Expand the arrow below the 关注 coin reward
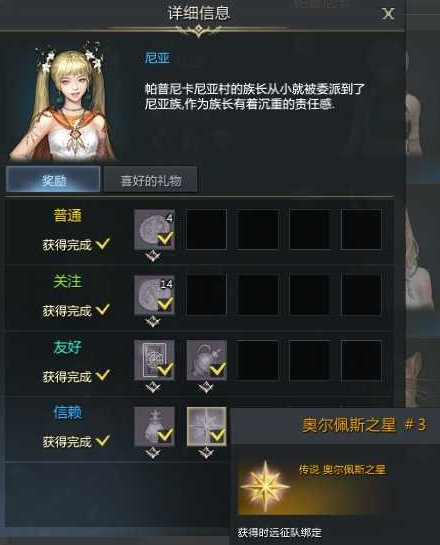 (x=153, y=322)
